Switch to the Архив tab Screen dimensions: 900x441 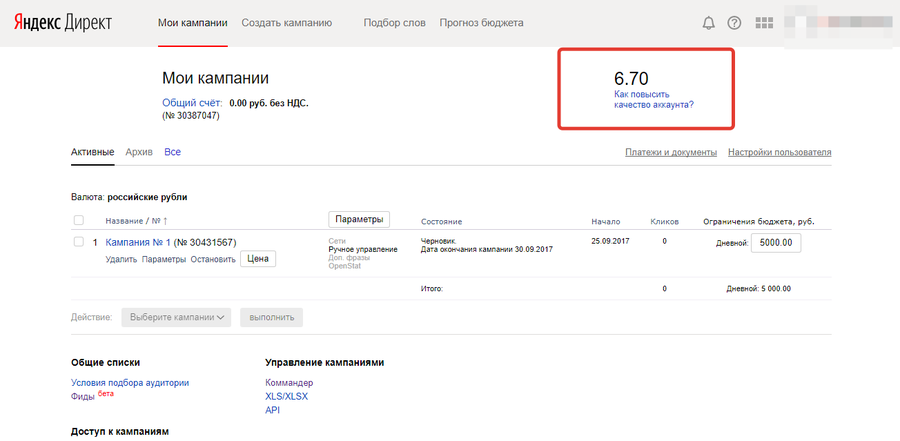pos(139,152)
